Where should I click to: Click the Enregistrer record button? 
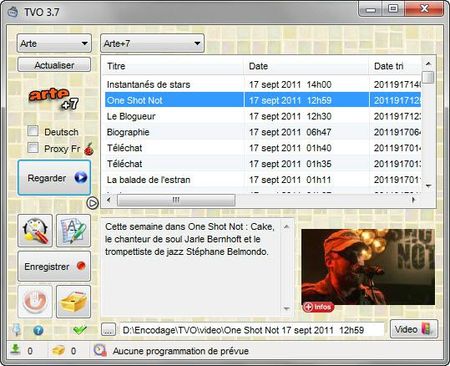click(54, 266)
